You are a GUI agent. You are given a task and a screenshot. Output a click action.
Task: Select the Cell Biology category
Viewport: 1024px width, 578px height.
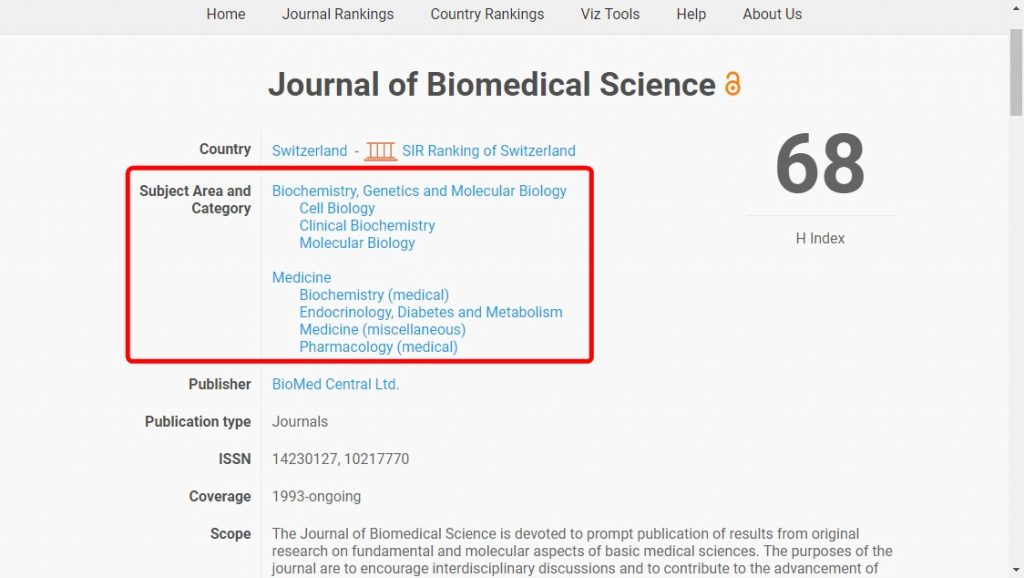(337, 208)
